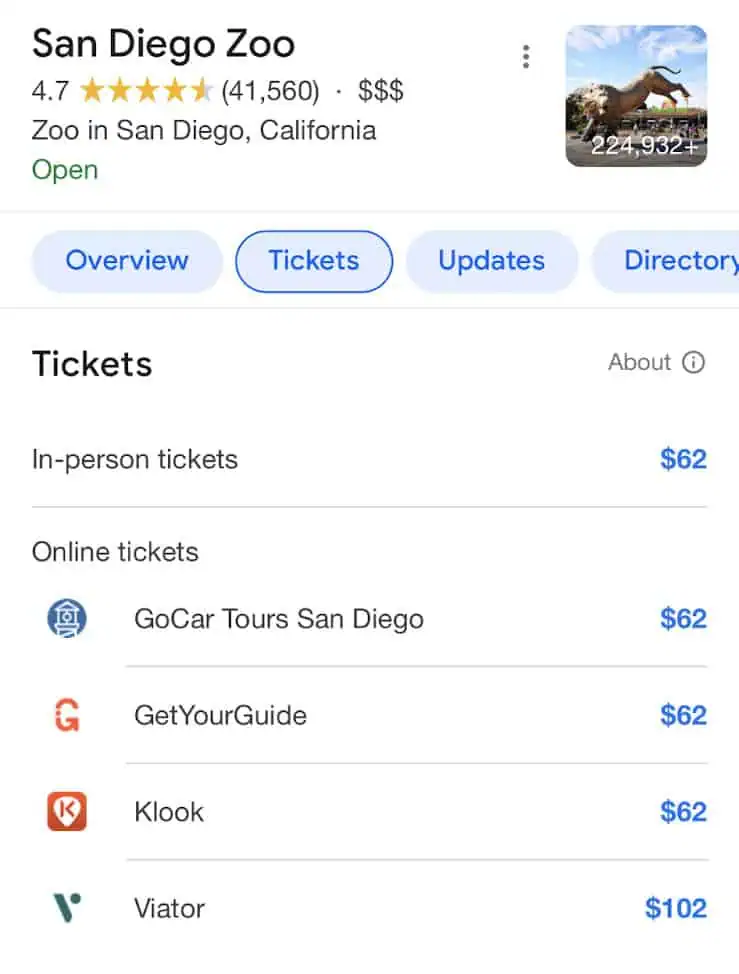This screenshot has width=739, height=974.
Task: Click the Viator logo icon
Action: point(67,908)
